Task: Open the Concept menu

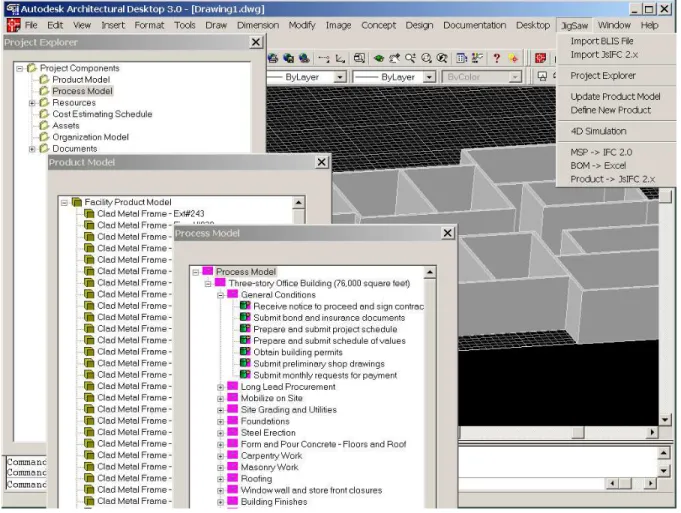Action: (x=378, y=25)
